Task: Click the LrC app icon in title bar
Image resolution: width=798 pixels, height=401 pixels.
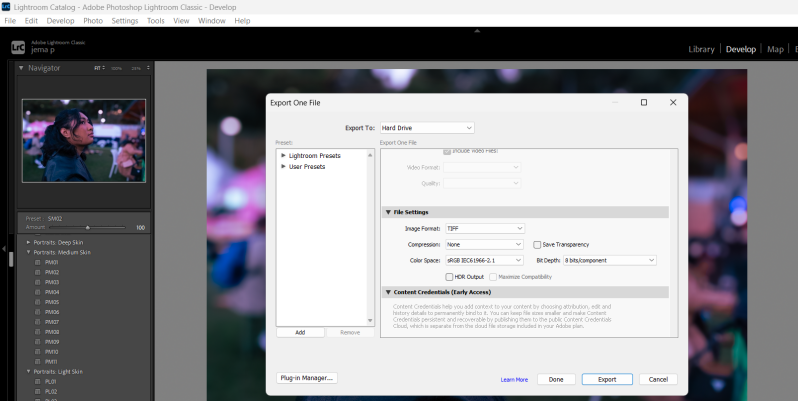Action: (6, 7)
